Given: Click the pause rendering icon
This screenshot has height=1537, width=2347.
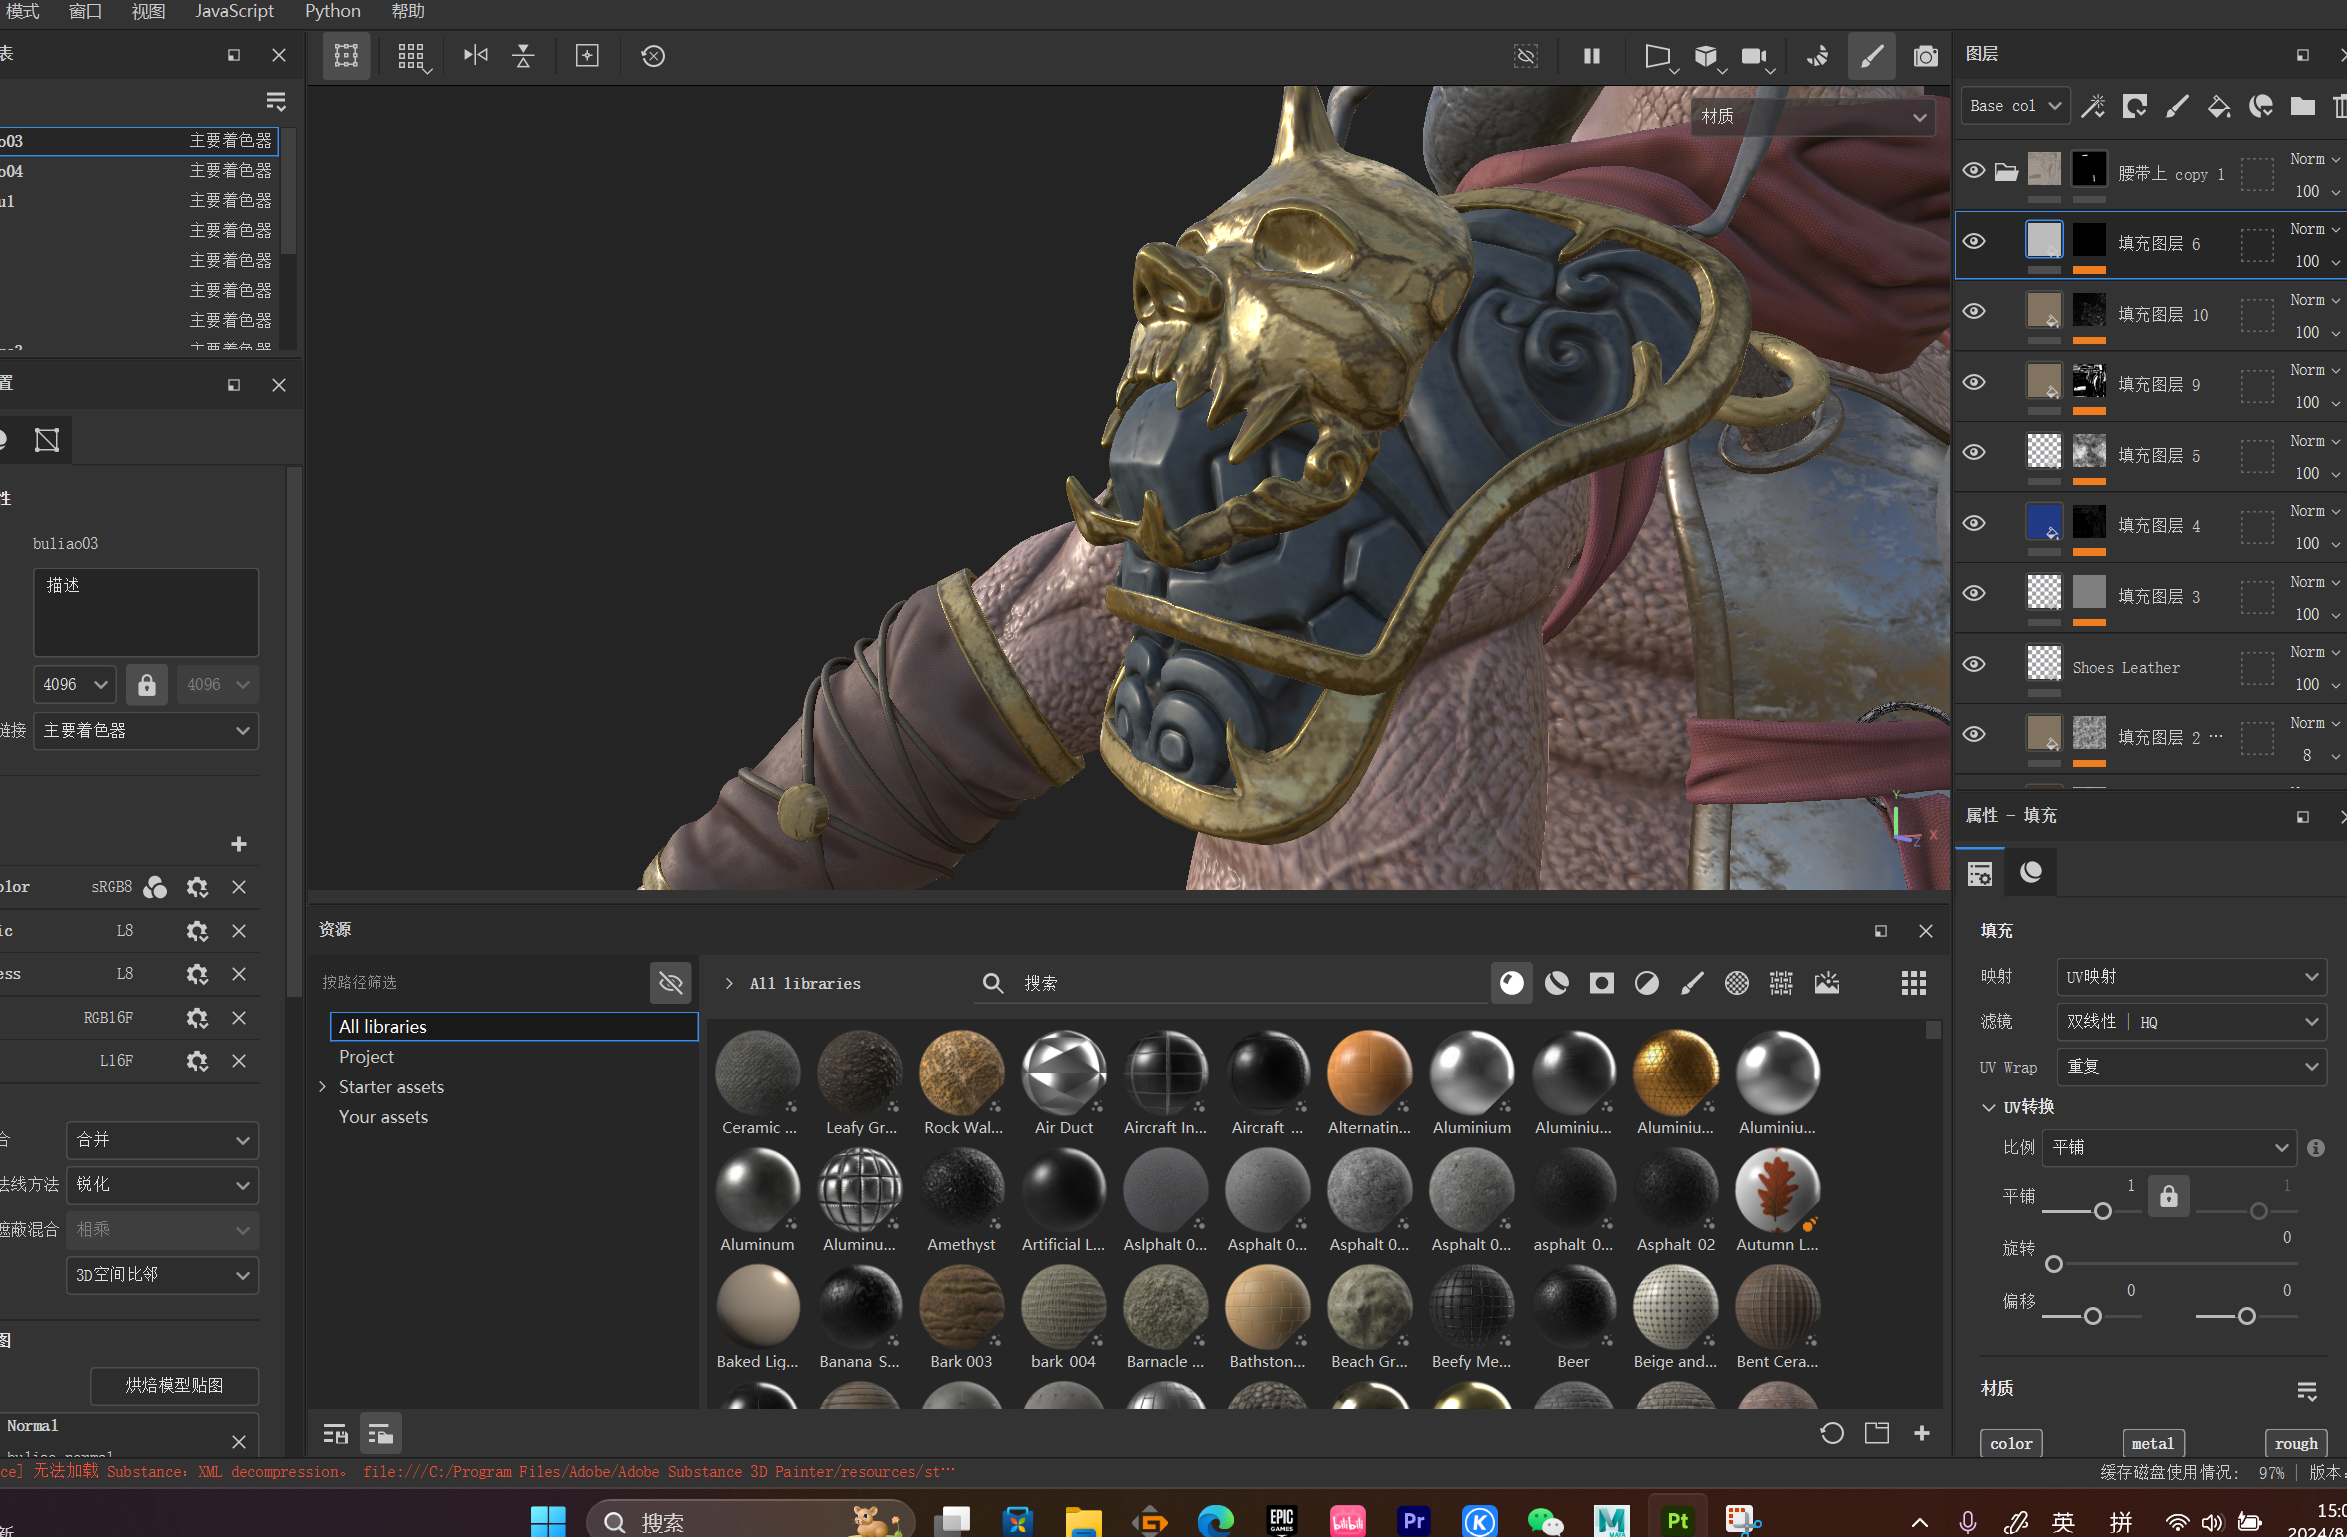Looking at the screenshot, I should point(1591,56).
